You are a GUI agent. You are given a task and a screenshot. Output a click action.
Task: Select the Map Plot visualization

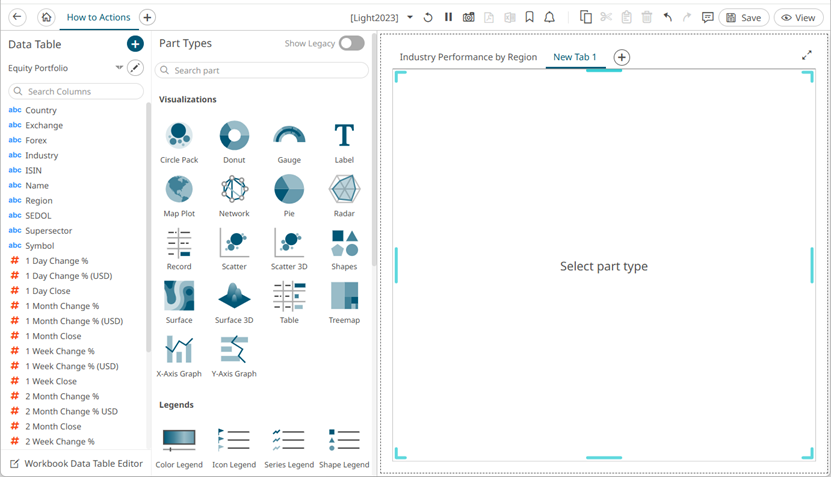click(179, 196)
